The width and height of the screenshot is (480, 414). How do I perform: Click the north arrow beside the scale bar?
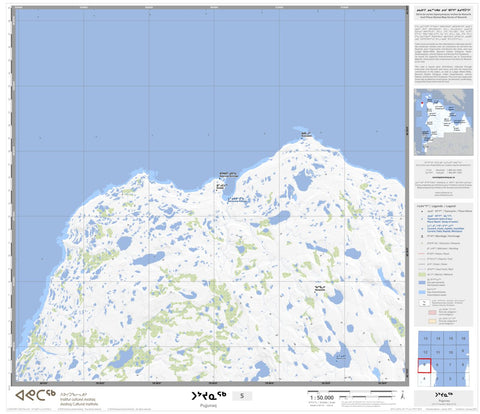coord(403,395)
